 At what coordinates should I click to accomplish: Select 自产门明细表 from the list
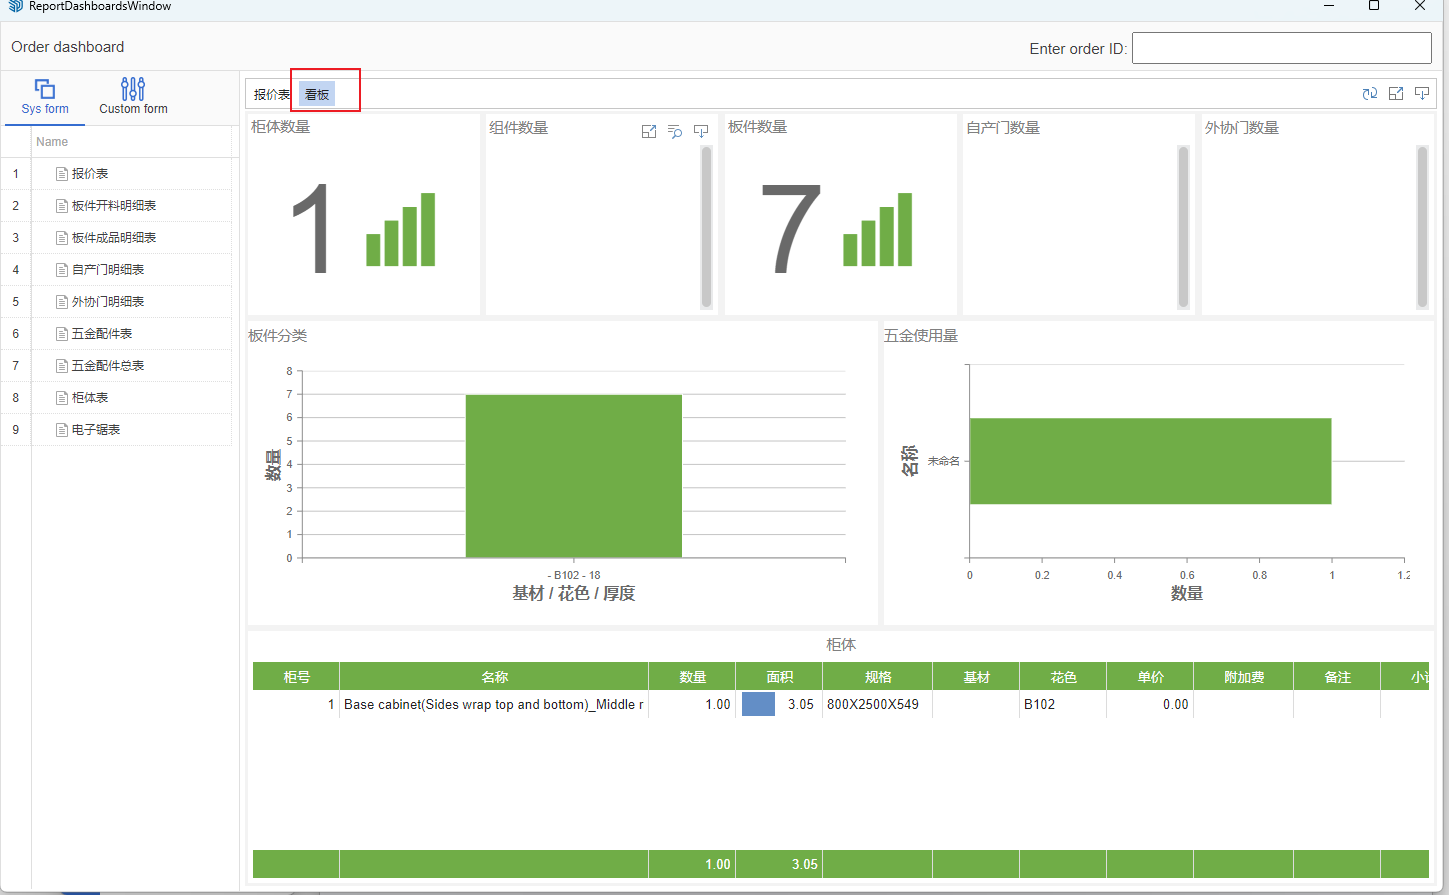tap(107, 270)
